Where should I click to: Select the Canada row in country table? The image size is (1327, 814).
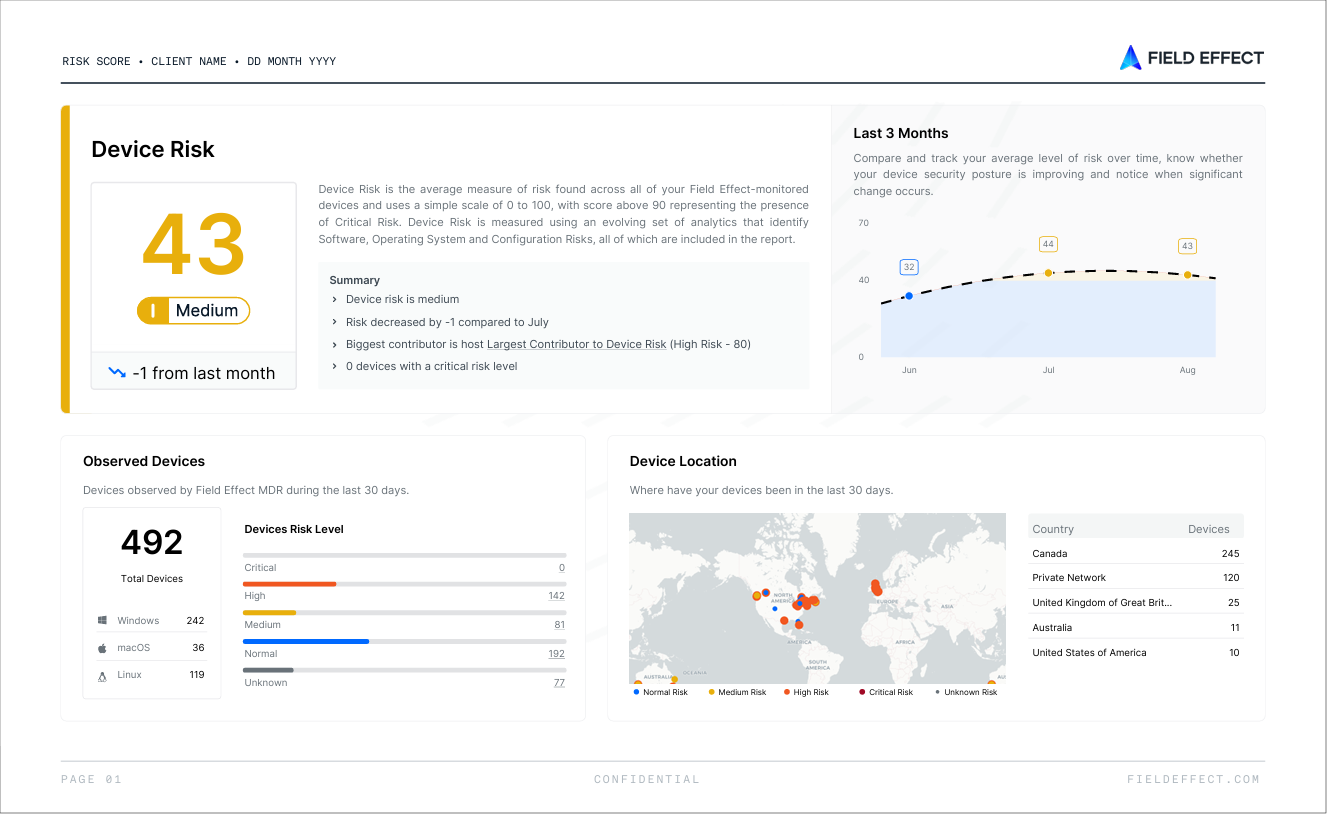(1136, 553)
